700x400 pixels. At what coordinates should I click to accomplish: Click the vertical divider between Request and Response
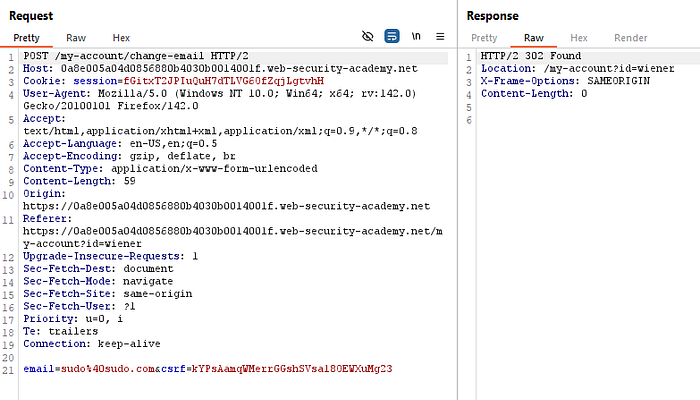pyautogui.click(x=458, y=200)
